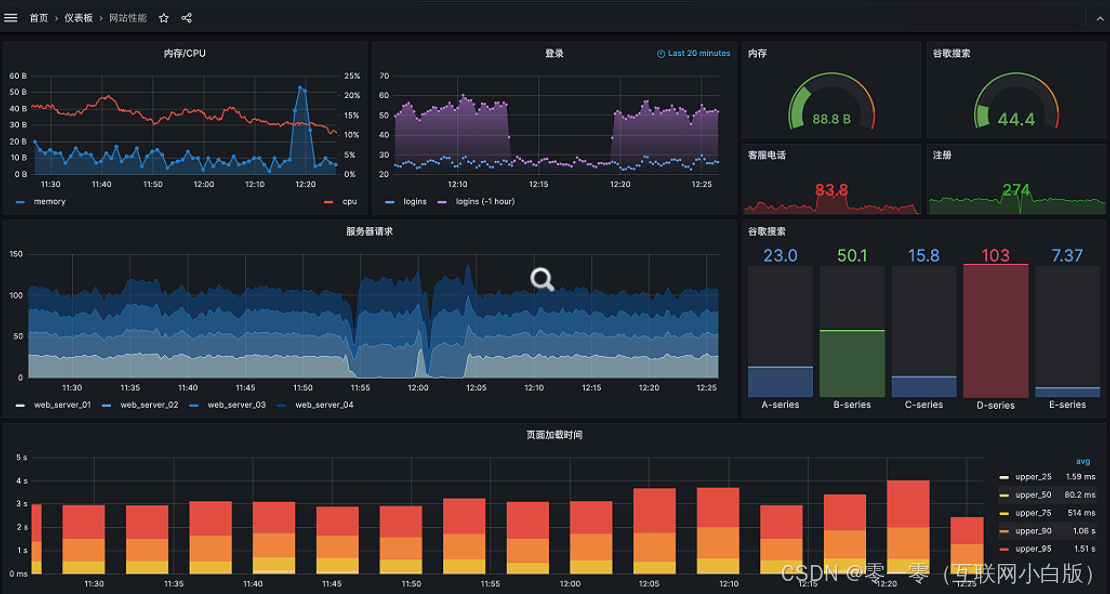This screenshot has width=1110, height=594.
Task: Click upper_90 legend color swatch
Action: point(1004,531)
